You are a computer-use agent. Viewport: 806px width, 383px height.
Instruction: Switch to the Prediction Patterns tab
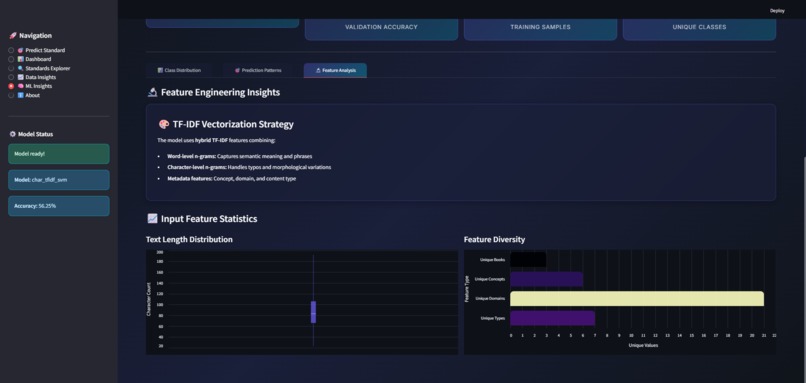(258, 70)
